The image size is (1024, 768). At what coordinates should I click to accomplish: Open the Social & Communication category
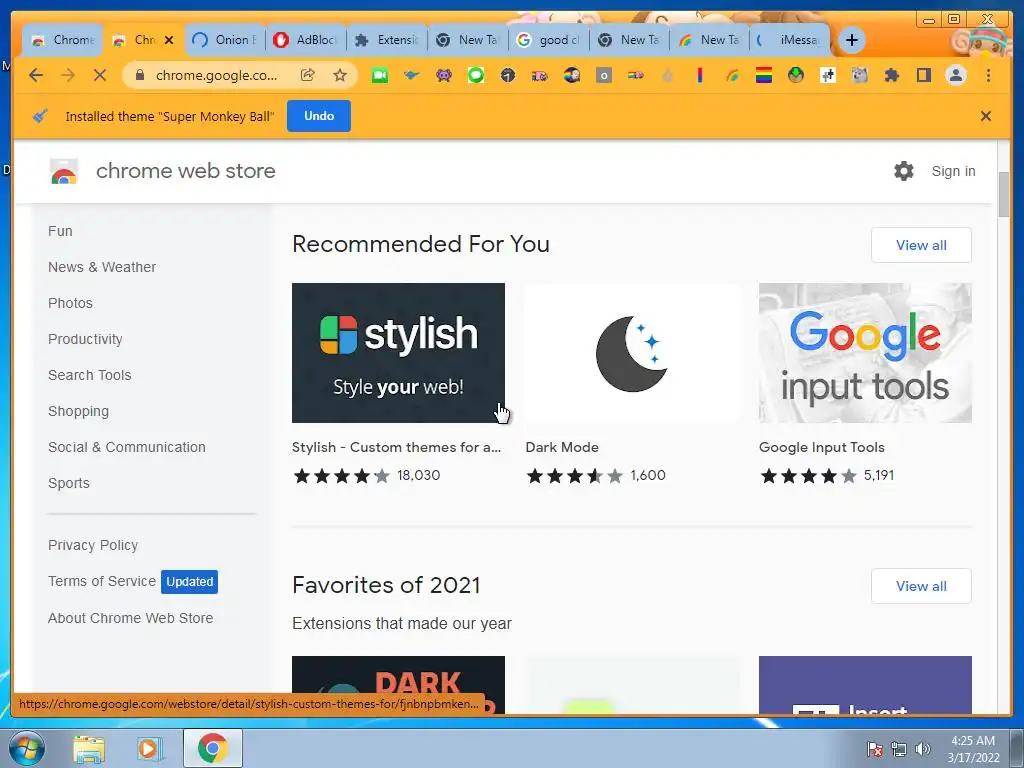(x=127, y=447)
